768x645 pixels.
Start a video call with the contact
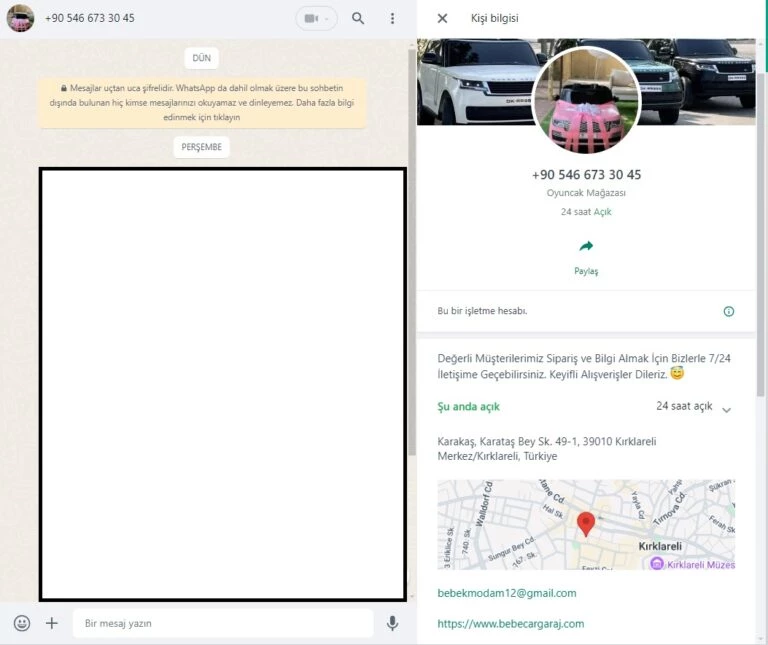(x=311, y=19)
